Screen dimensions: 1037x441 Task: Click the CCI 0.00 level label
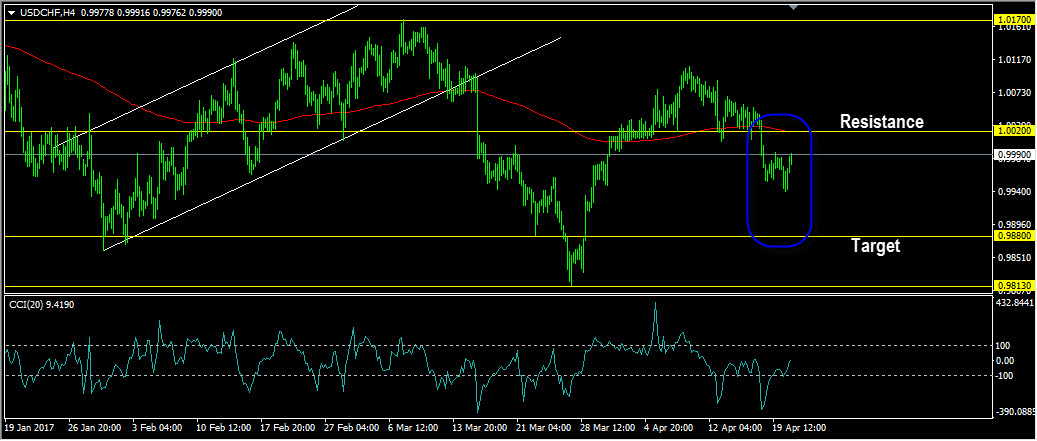point(1007,360)
